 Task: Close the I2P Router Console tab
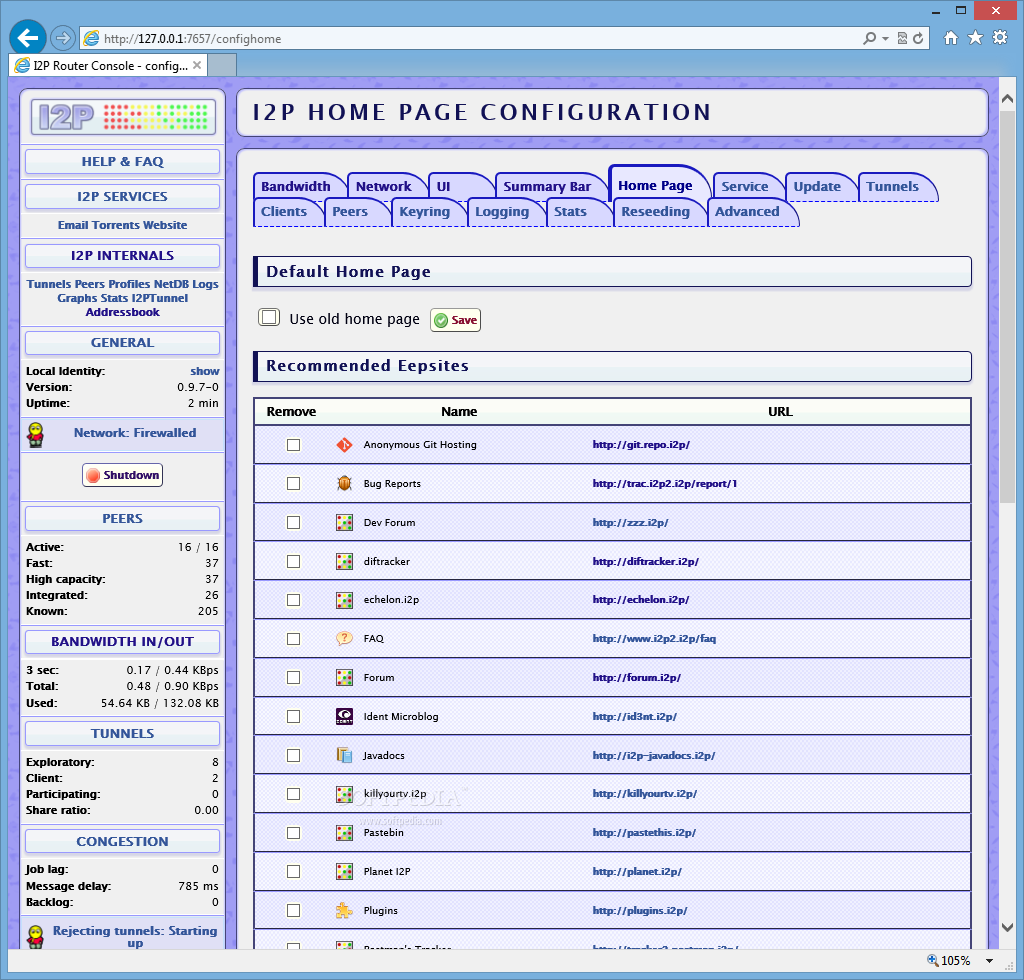(x=197, y=65)
